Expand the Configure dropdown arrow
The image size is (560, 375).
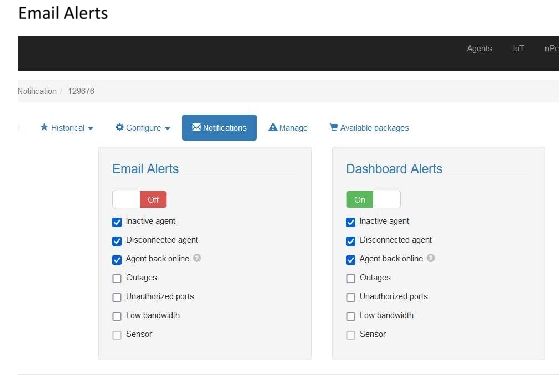(167, 128)
